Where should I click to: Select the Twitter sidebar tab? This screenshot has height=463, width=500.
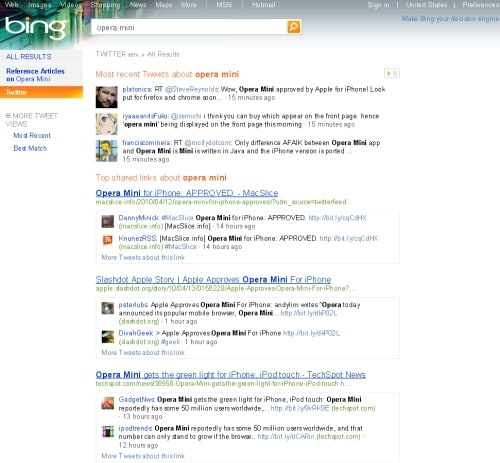tap(41, 92)
